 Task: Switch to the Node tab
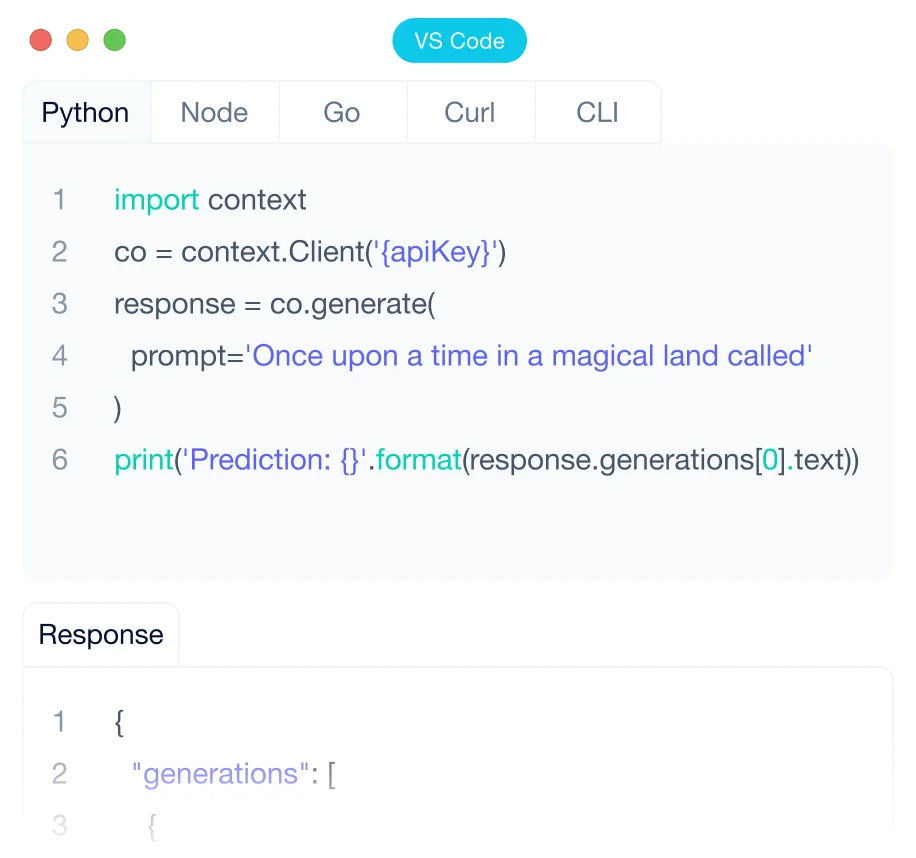(214, 112)
